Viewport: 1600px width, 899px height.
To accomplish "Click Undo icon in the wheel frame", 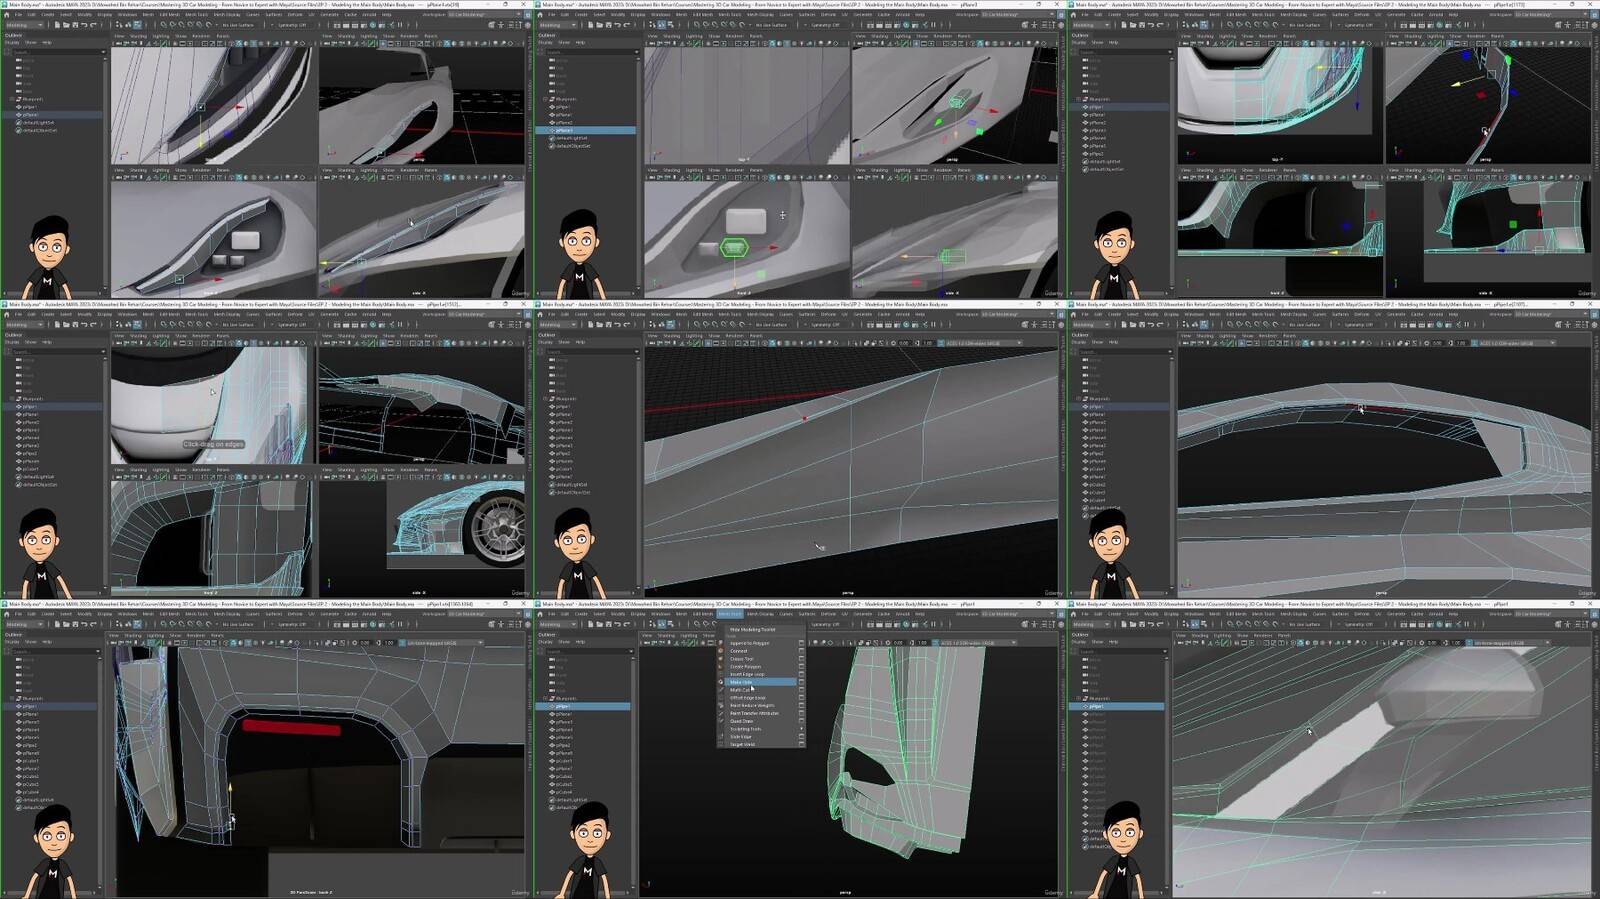I will click(x=82, y=325).
